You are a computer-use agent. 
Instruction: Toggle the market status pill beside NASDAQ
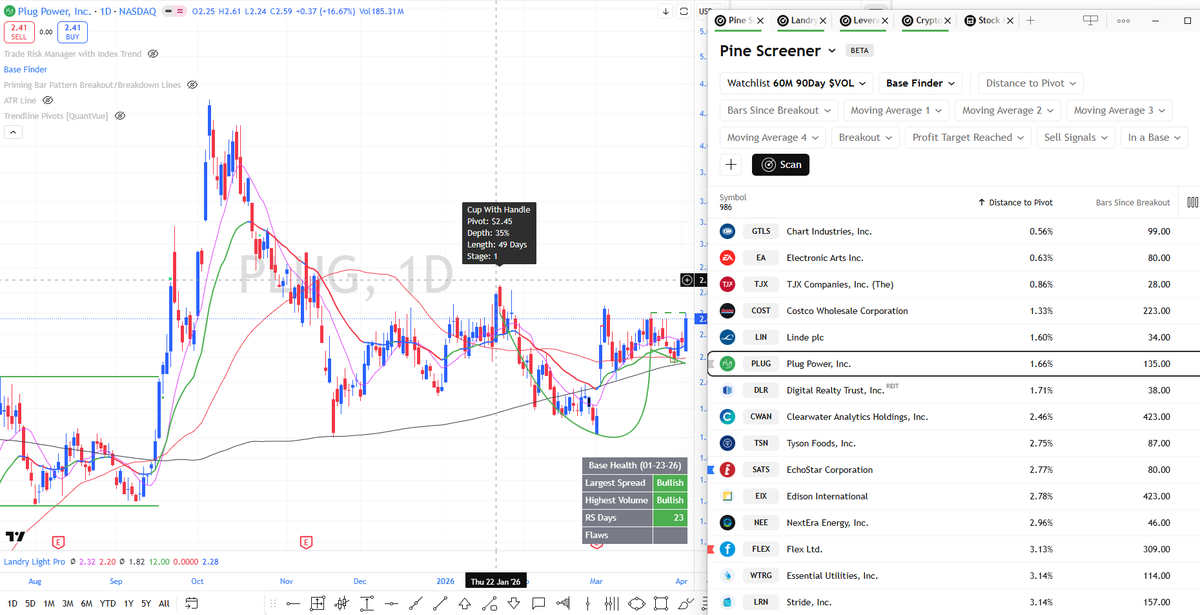[x=175, y=11]
